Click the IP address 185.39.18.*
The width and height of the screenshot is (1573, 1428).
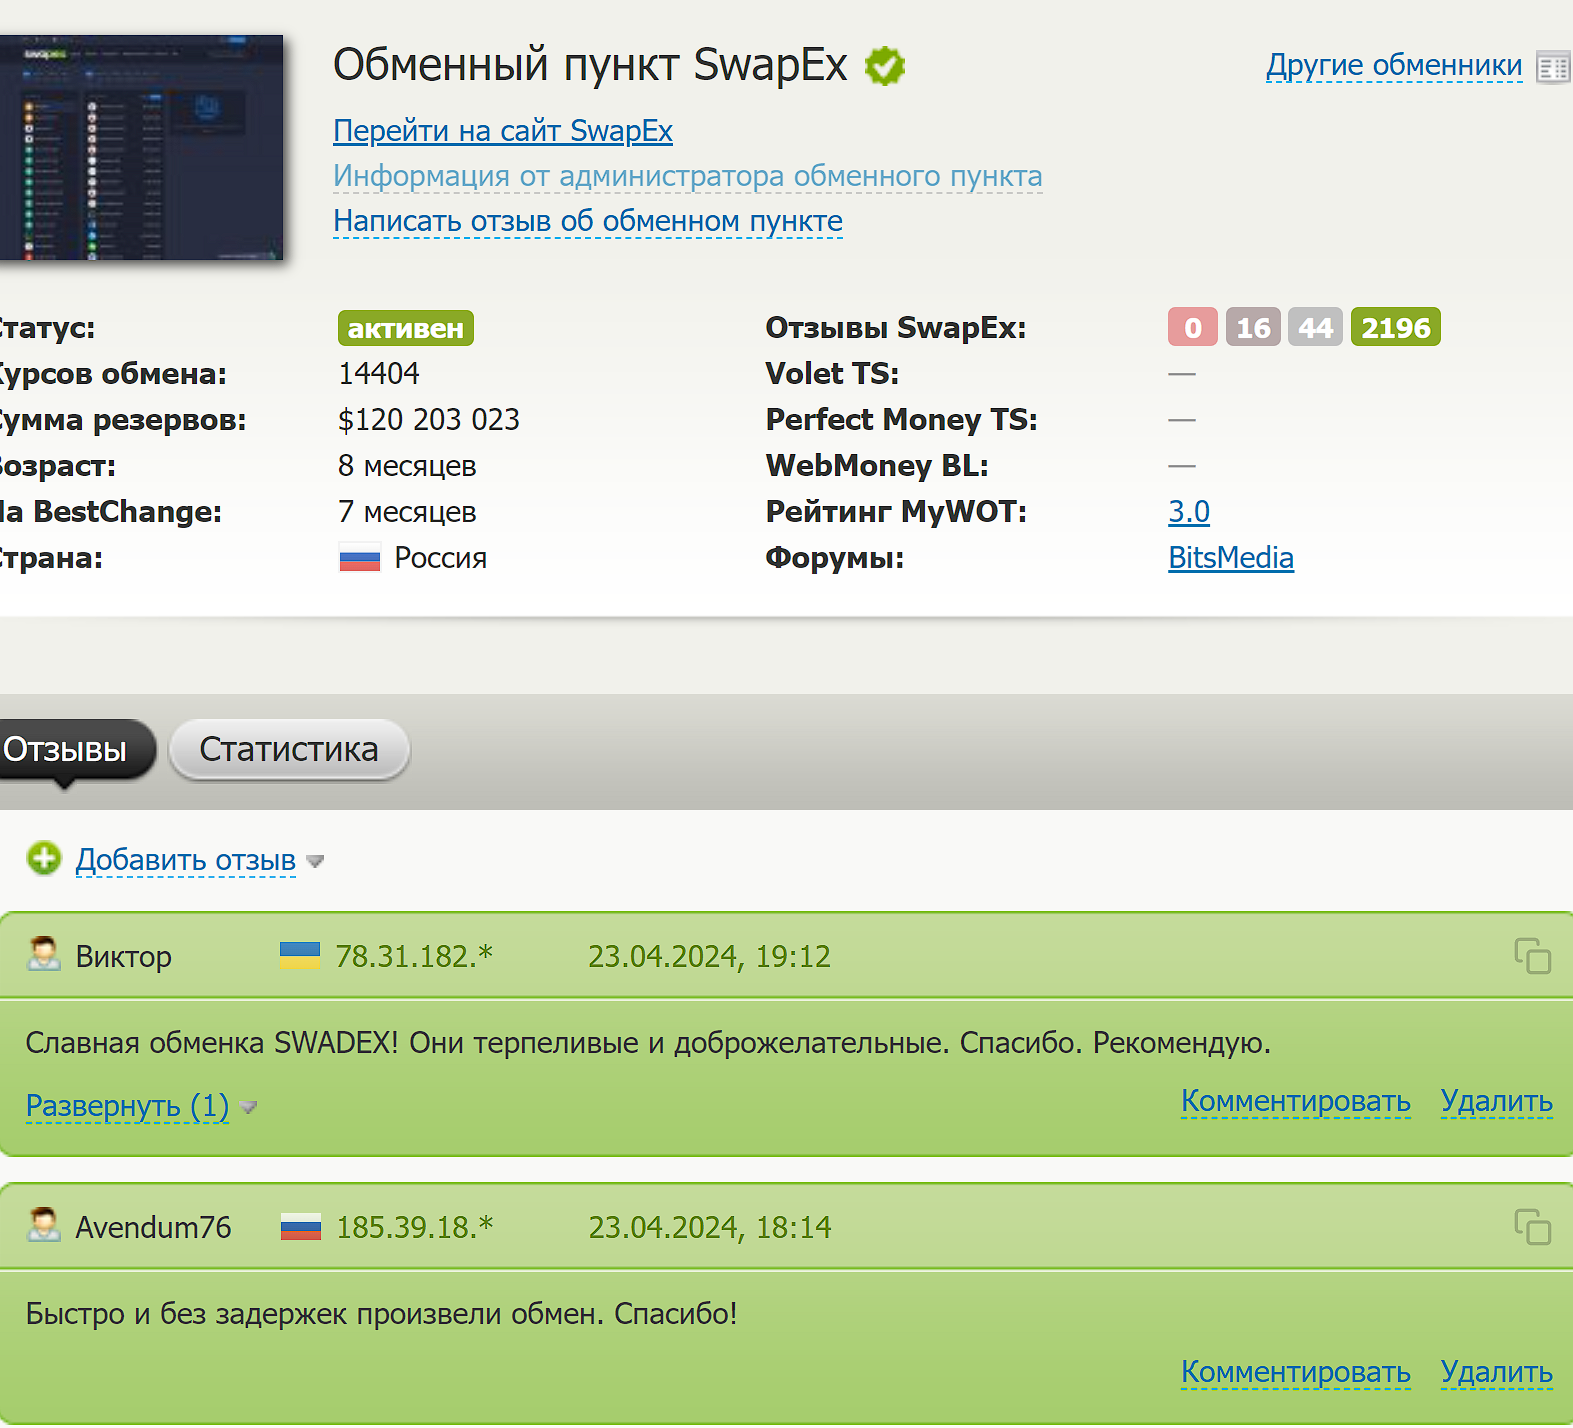[x=415, y=1227]
